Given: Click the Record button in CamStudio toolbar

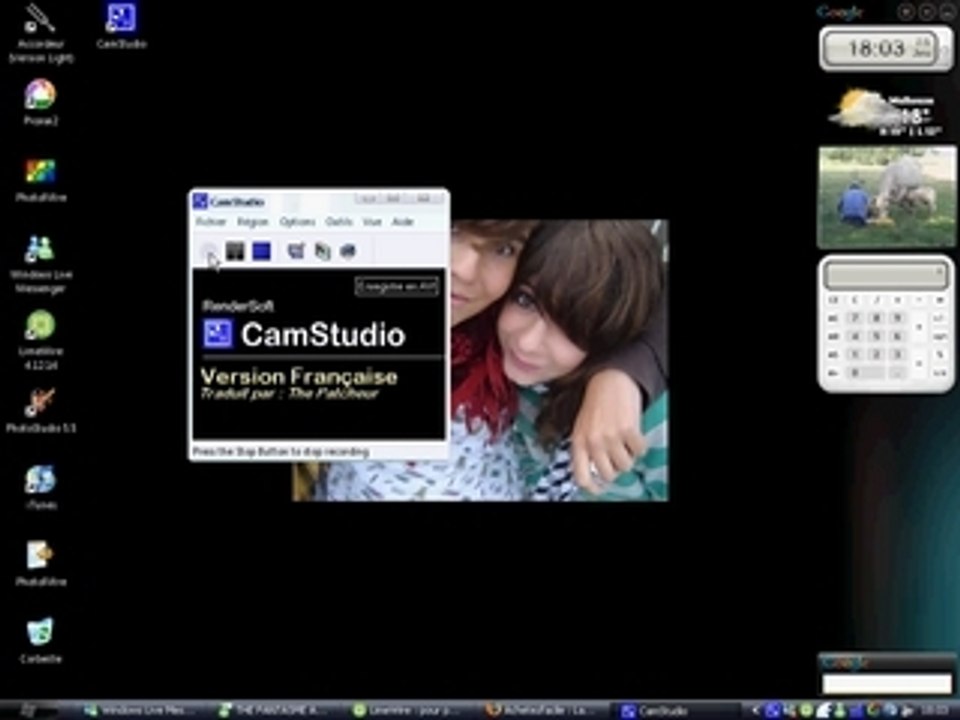Looking at the screenshot, I should (x=209, y=250).
